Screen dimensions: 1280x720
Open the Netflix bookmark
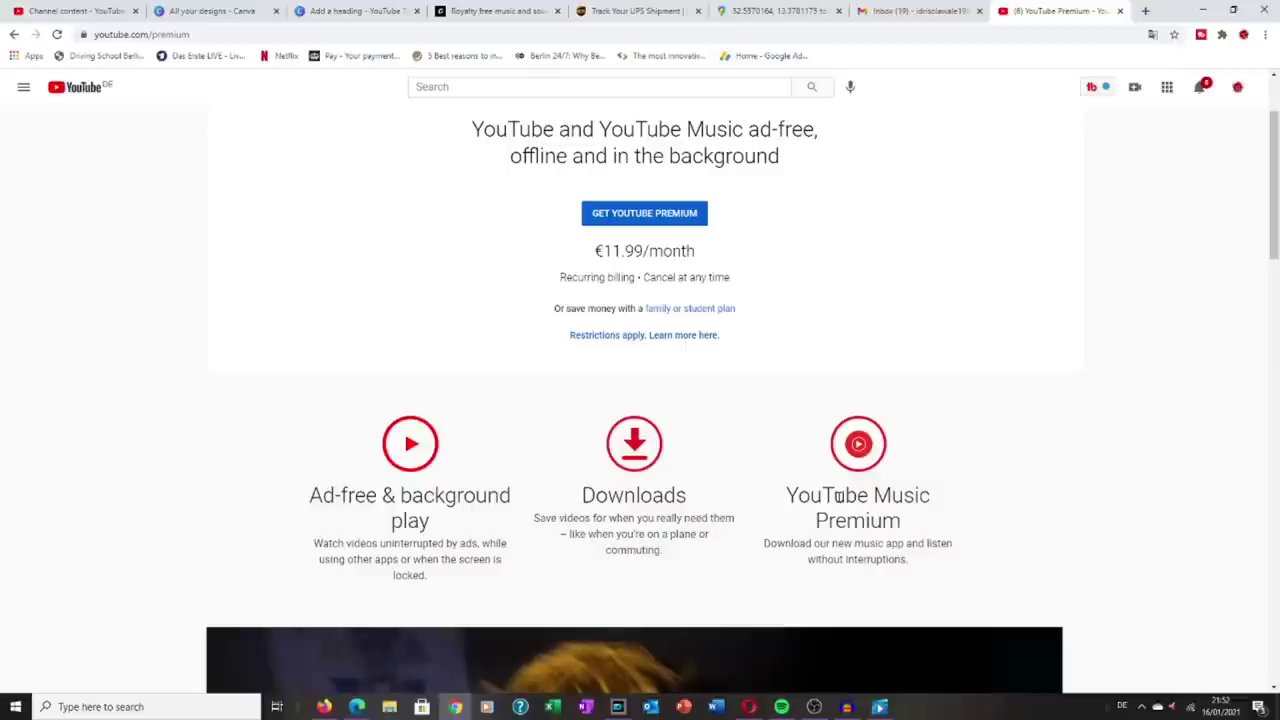pyautogui.click(x=280, y=56)
